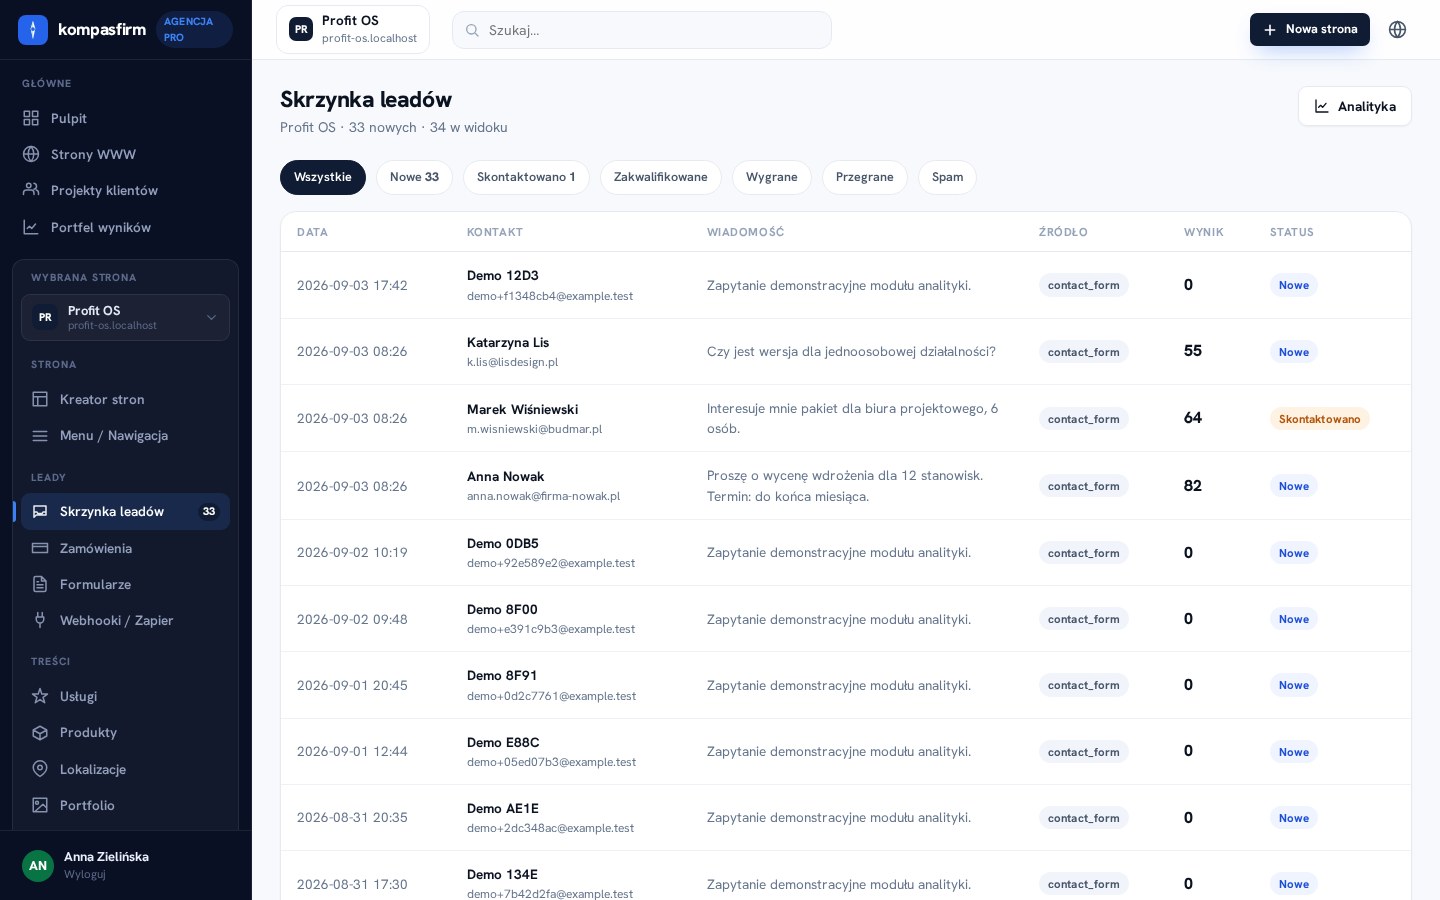Click the plug icon for Webhooki / Zapier
Viewport: 1440px width, 900px height.
pyautogui.click(x=40, y=620)
